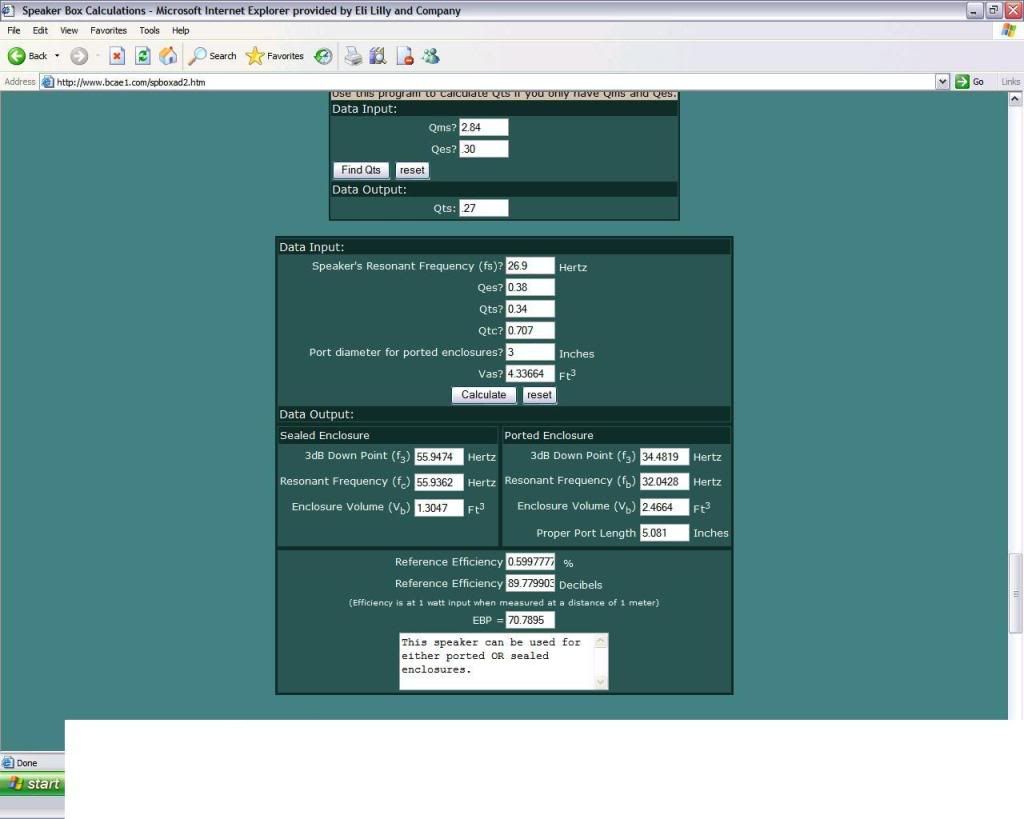The height and width of the screenshot is (819, 1024).
Task: Open the File menu
Action: [x=14, y=31]
